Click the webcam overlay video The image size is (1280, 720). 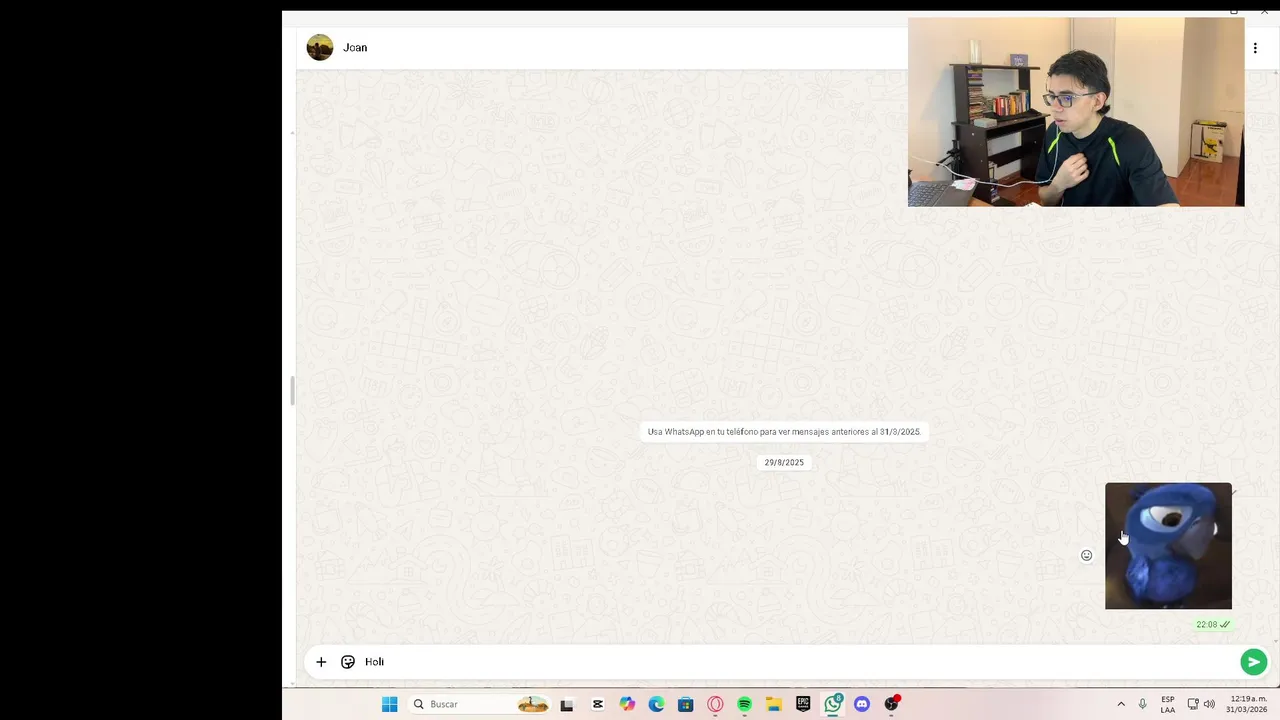pos(1076,112)
